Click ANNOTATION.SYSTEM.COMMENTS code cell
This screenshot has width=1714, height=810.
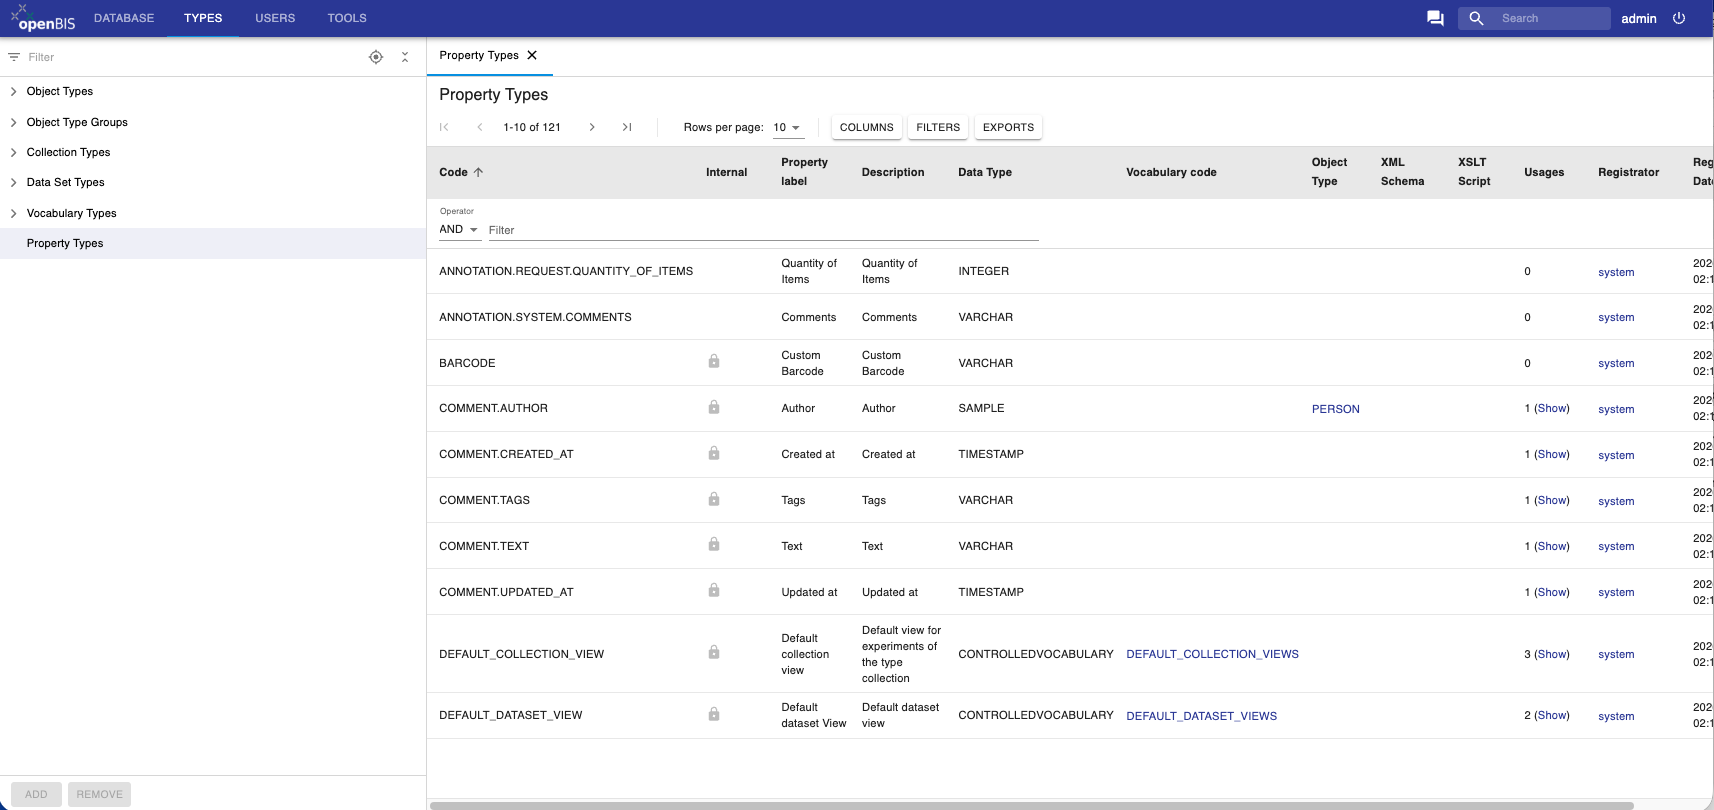(535, 317)
